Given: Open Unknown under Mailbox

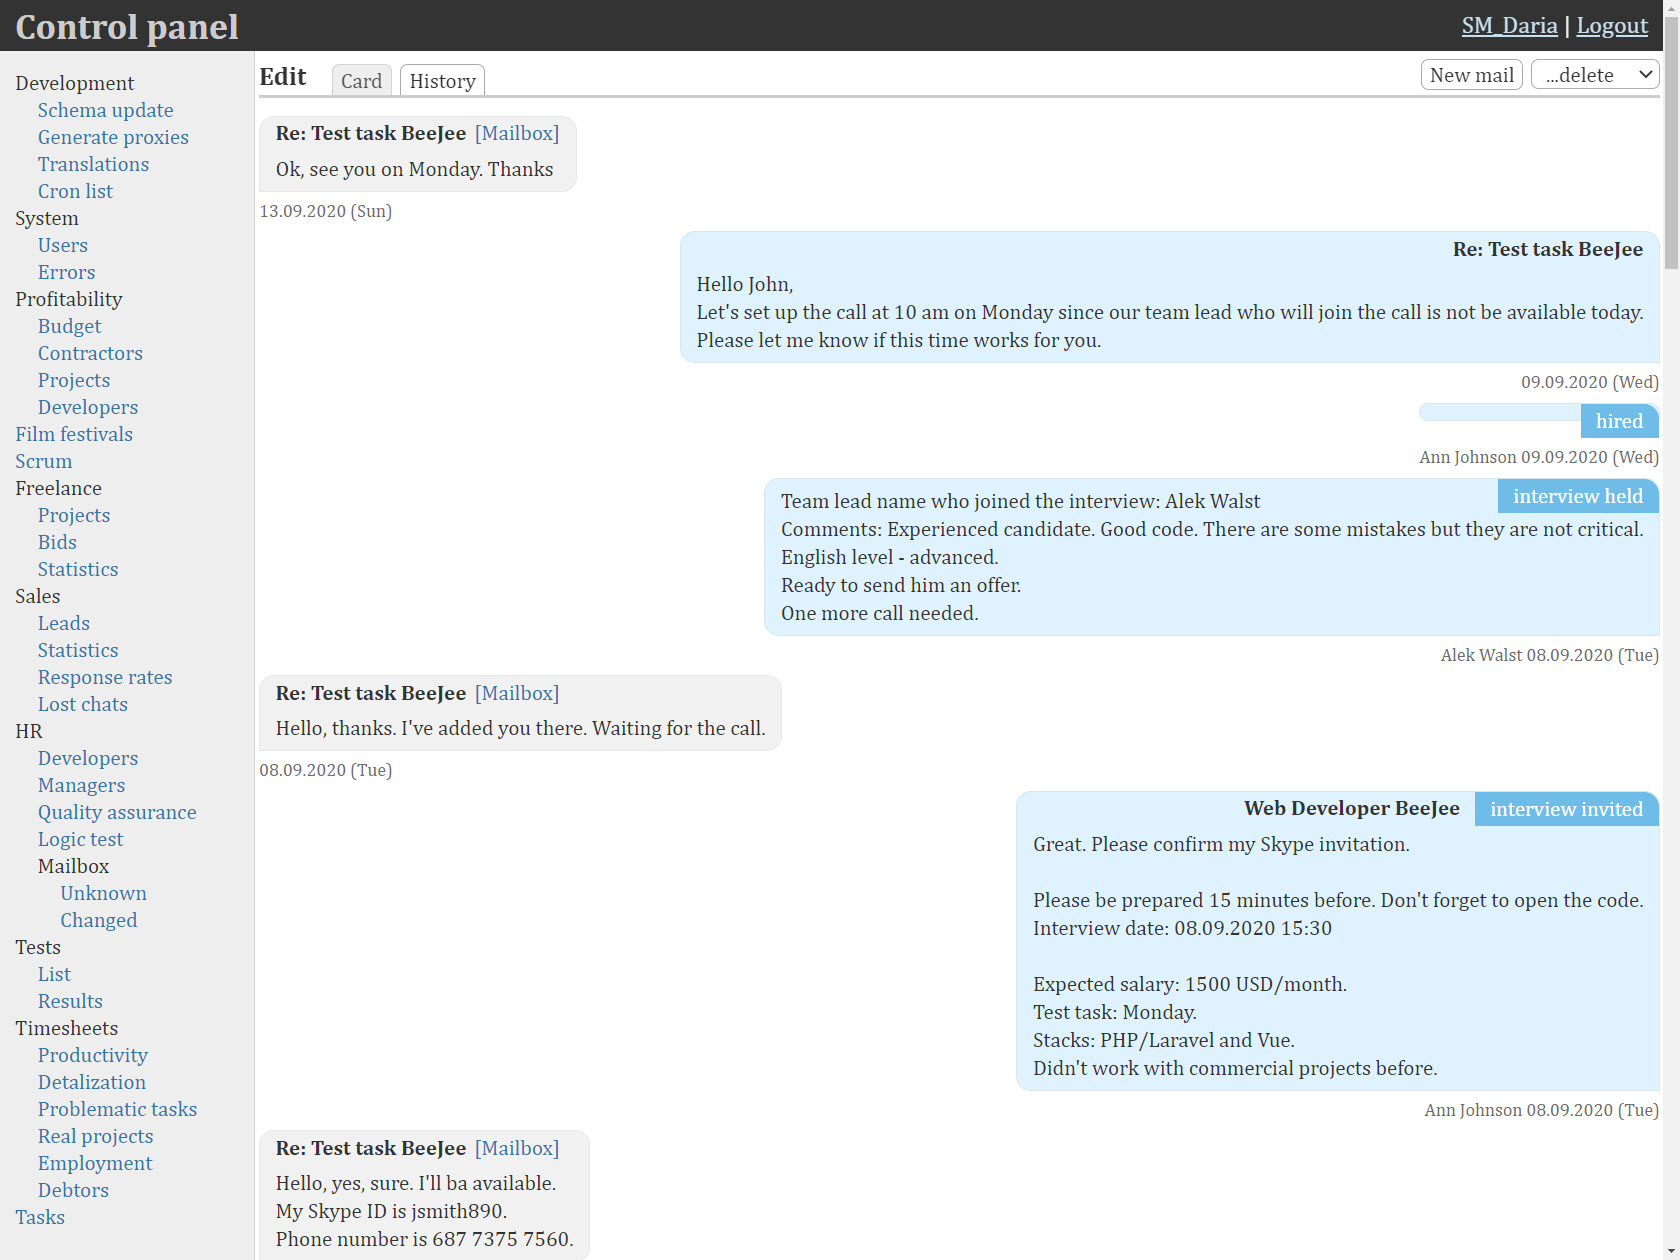Looking at the screenshot, I should [103, 893].
